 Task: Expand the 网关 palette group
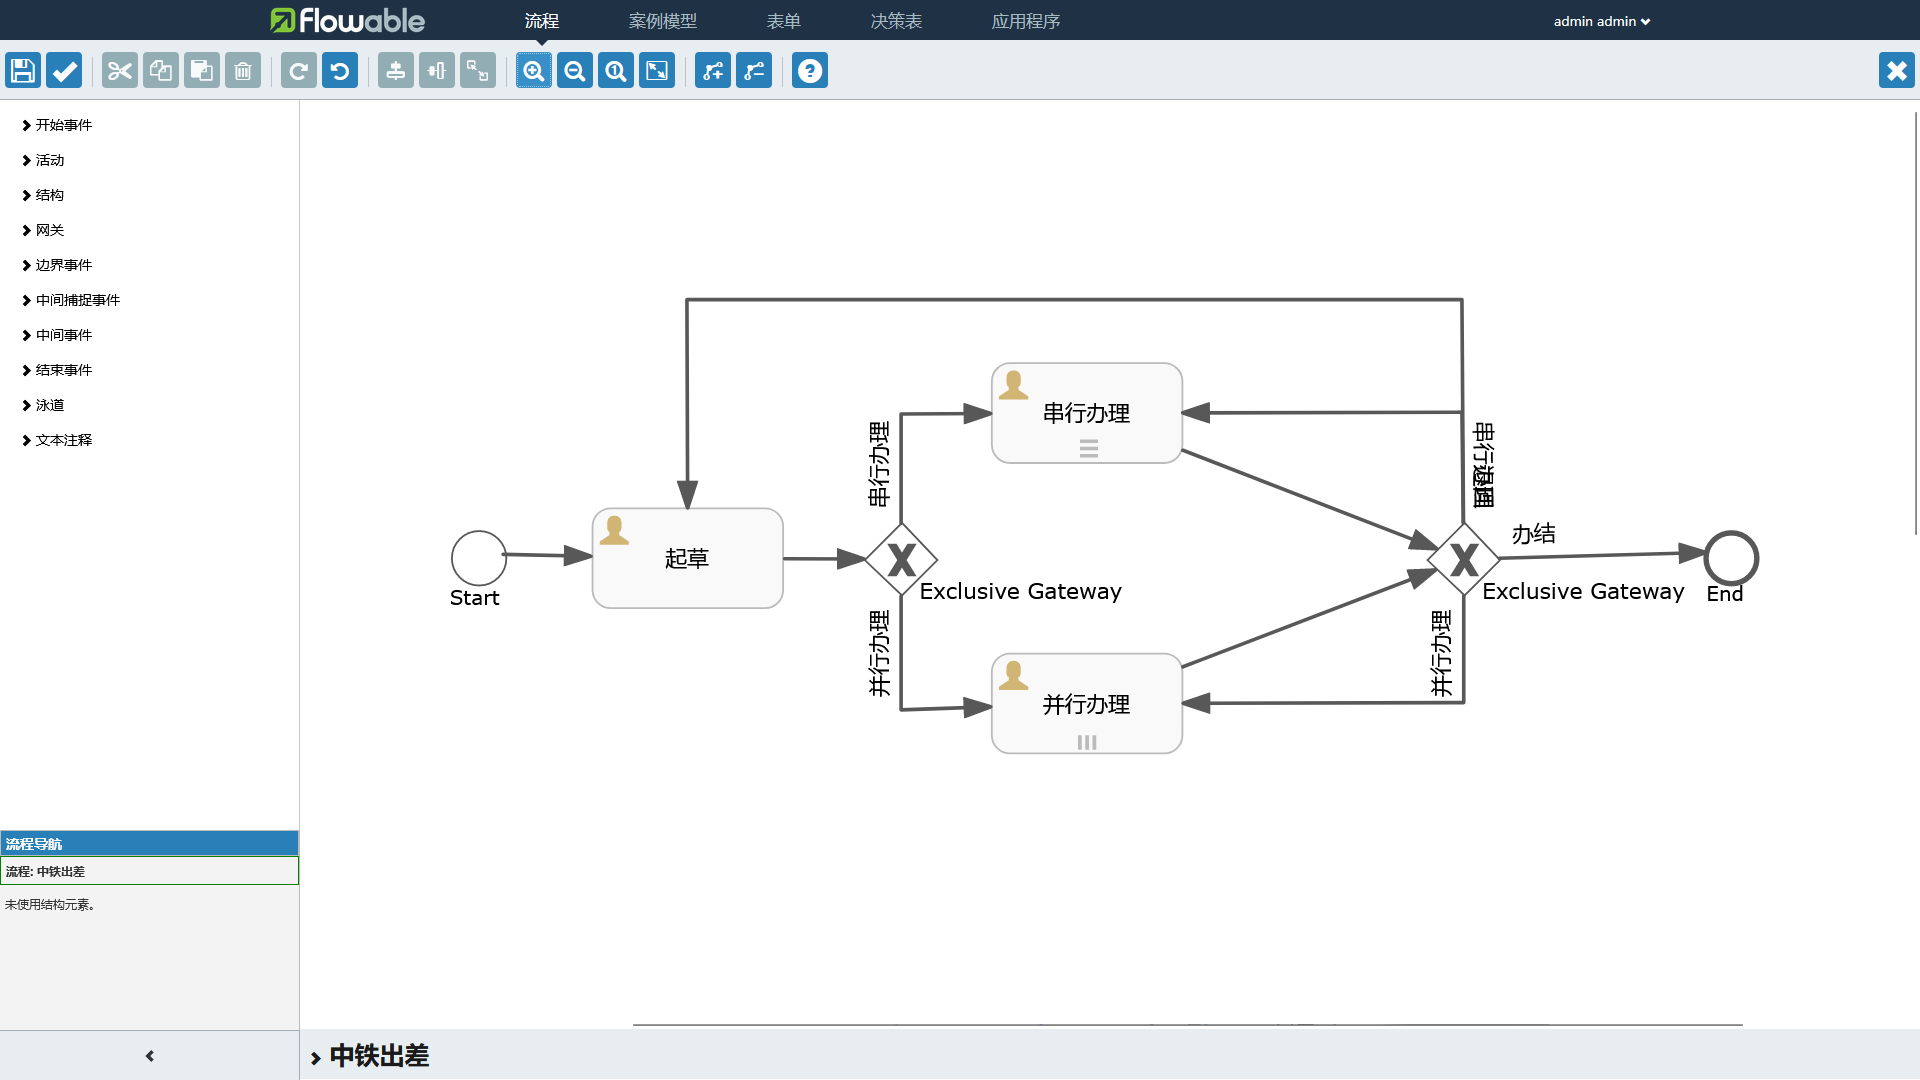coord(49,230)
